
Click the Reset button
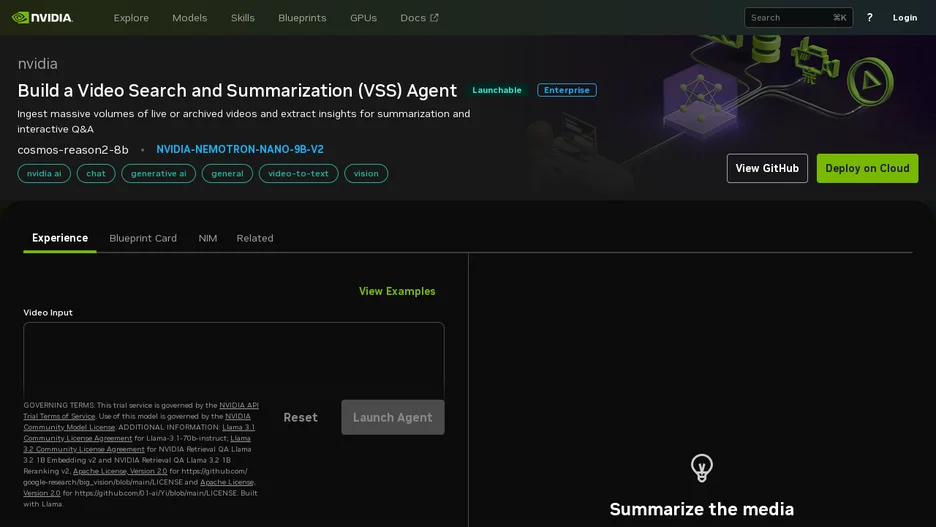coord(300,417)
